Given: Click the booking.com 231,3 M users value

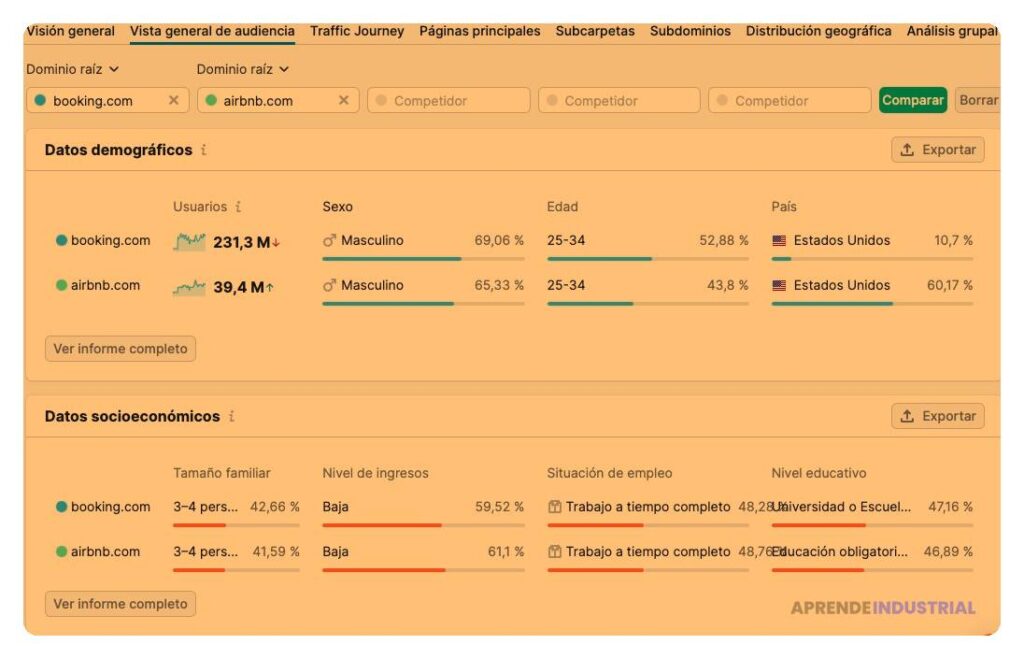Looking at the screenshot, I should point(242,242).
